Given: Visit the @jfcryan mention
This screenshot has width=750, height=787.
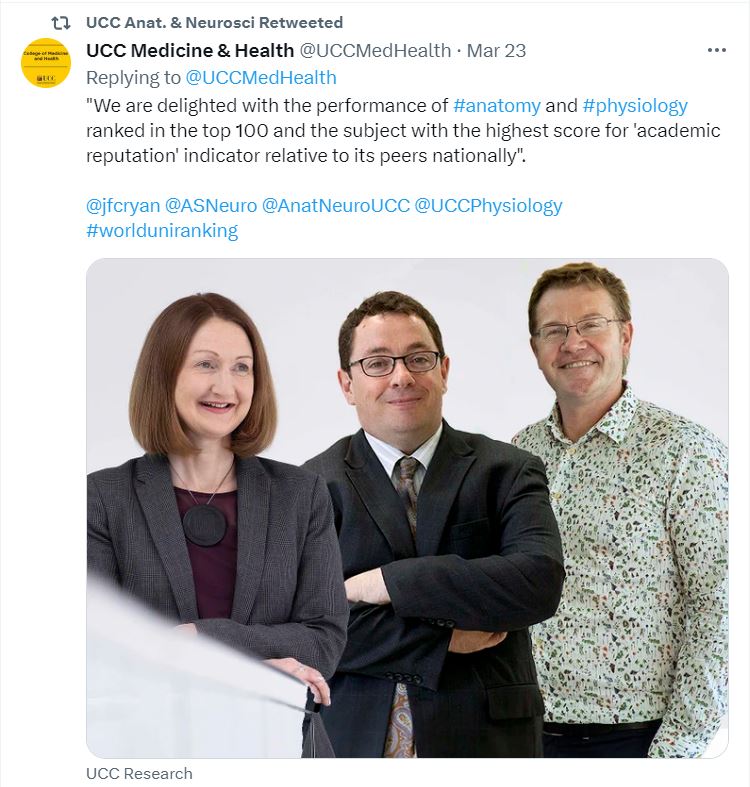Looking at the screenshot, I should (x=123, y=206).
